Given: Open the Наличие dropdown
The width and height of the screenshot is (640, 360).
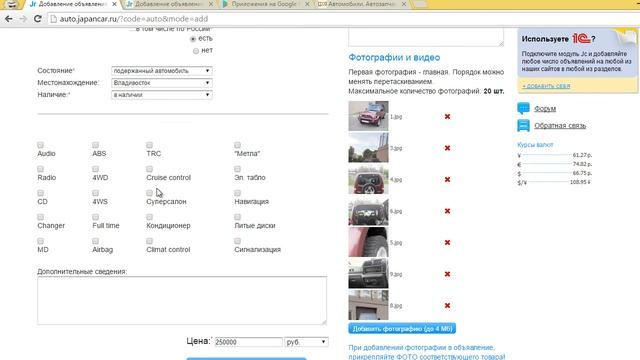Looking at the screenshot, I should pyautogui.click(x=162, y=95).
